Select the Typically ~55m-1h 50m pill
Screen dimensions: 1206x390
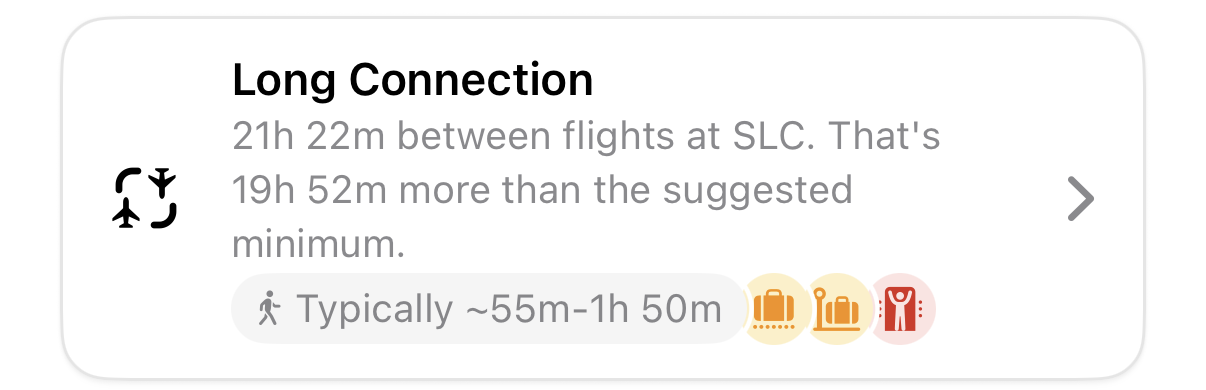(490, 309)
